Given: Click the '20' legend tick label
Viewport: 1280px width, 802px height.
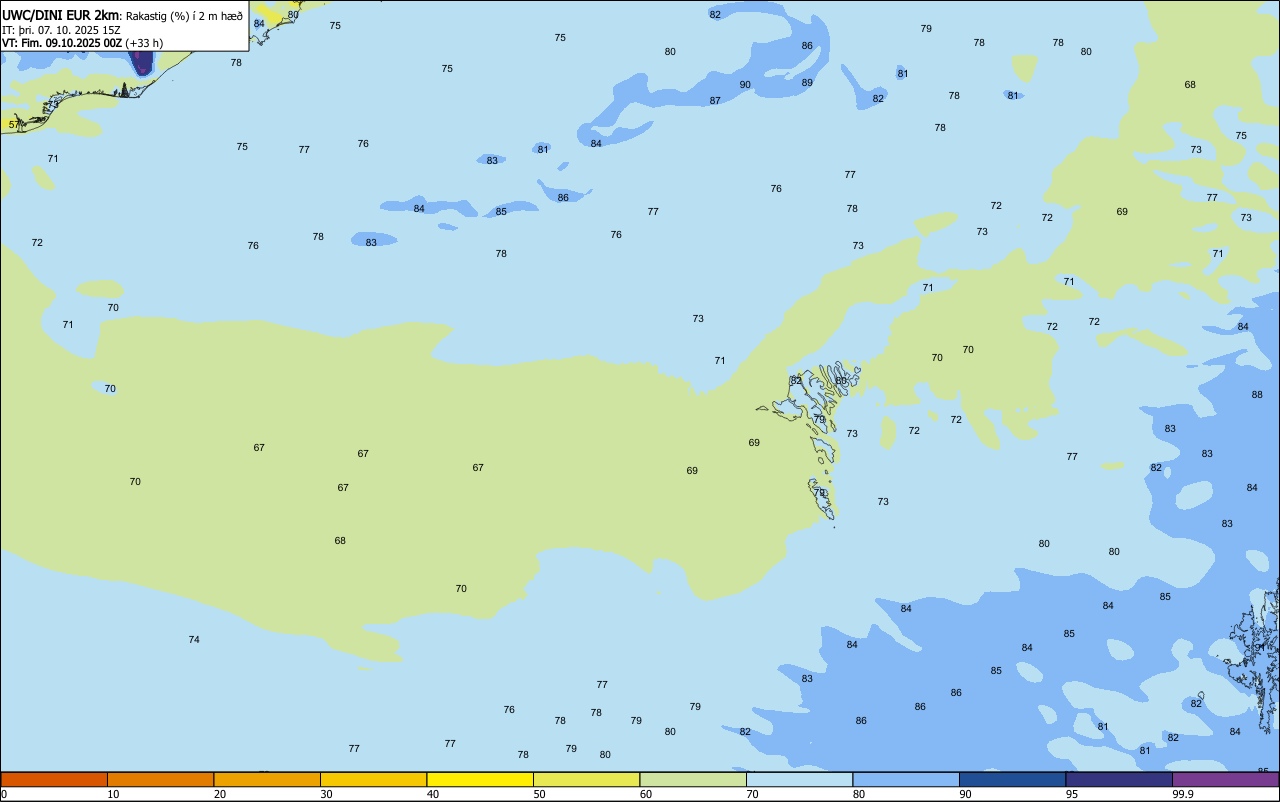Looking at the screenshot, I should pos(220,794).
